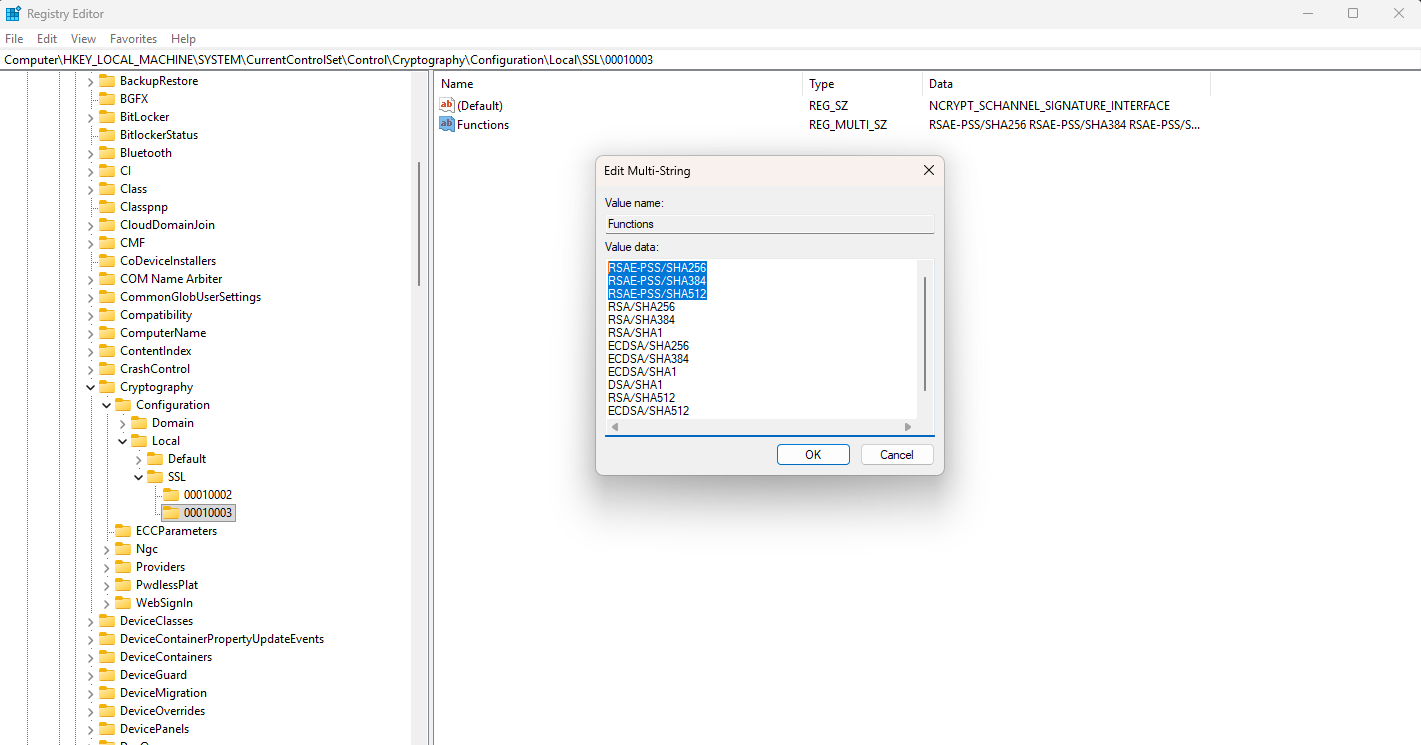Click the DeviceGuard folder icon

[107, 675]
